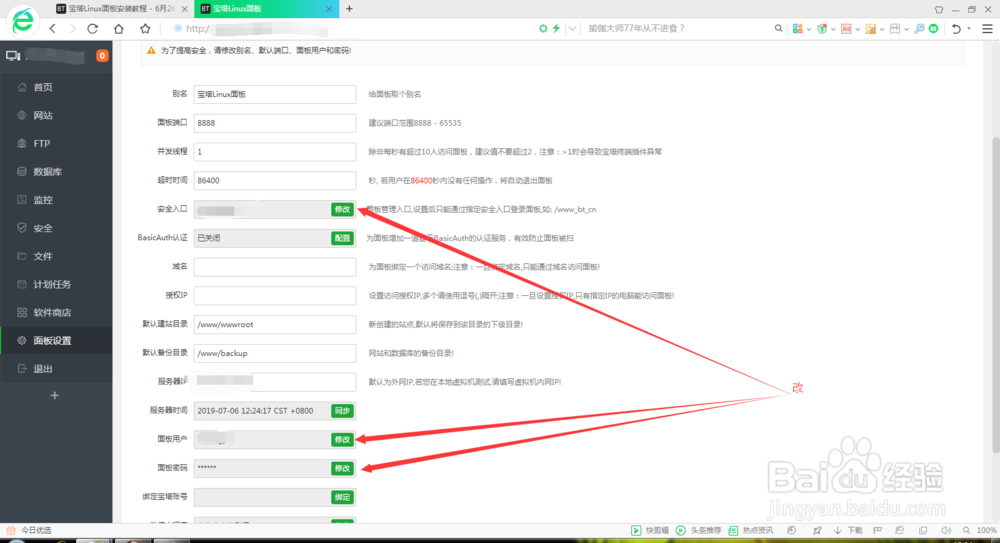Open 快剪辑 in the status bar
1000x543 pixels.
tap(651, 530)
